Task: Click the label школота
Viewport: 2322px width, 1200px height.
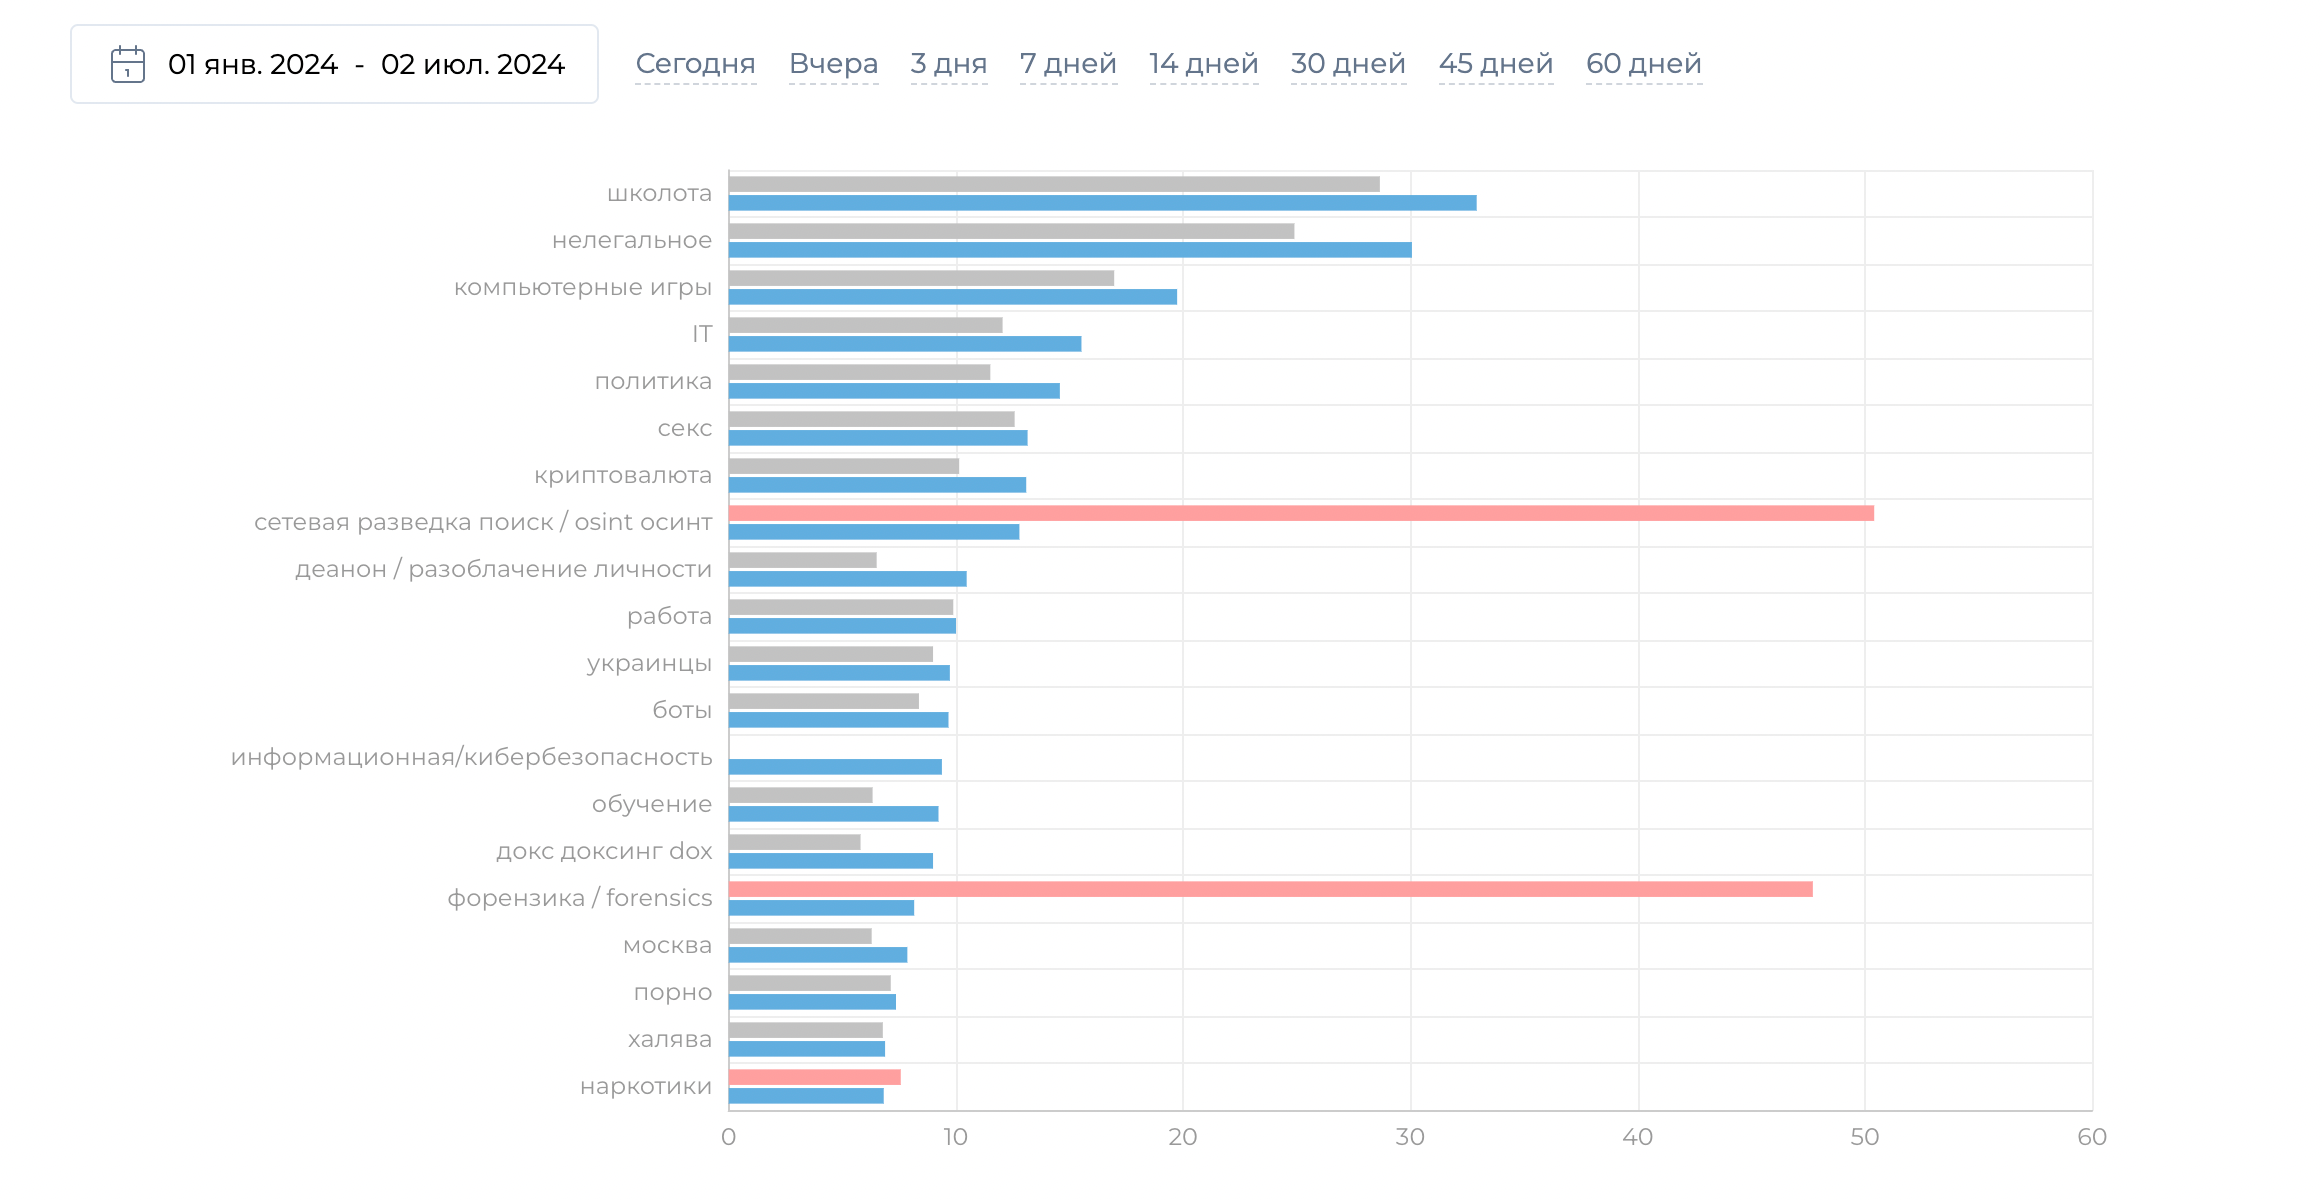Action: (x=659, y=193)
